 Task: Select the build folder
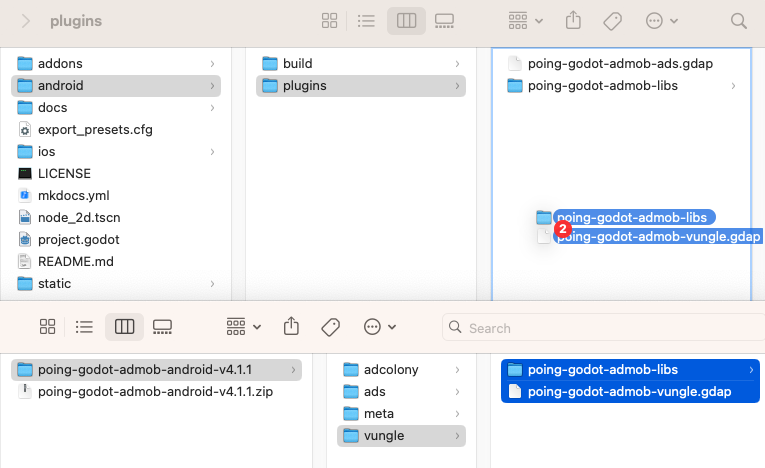tap(361, 63)
